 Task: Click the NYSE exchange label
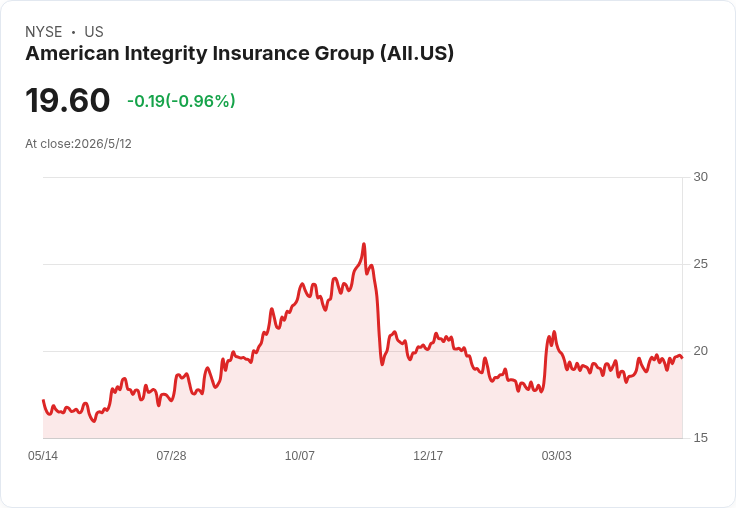pyautogui.click(x=44, y=32)
